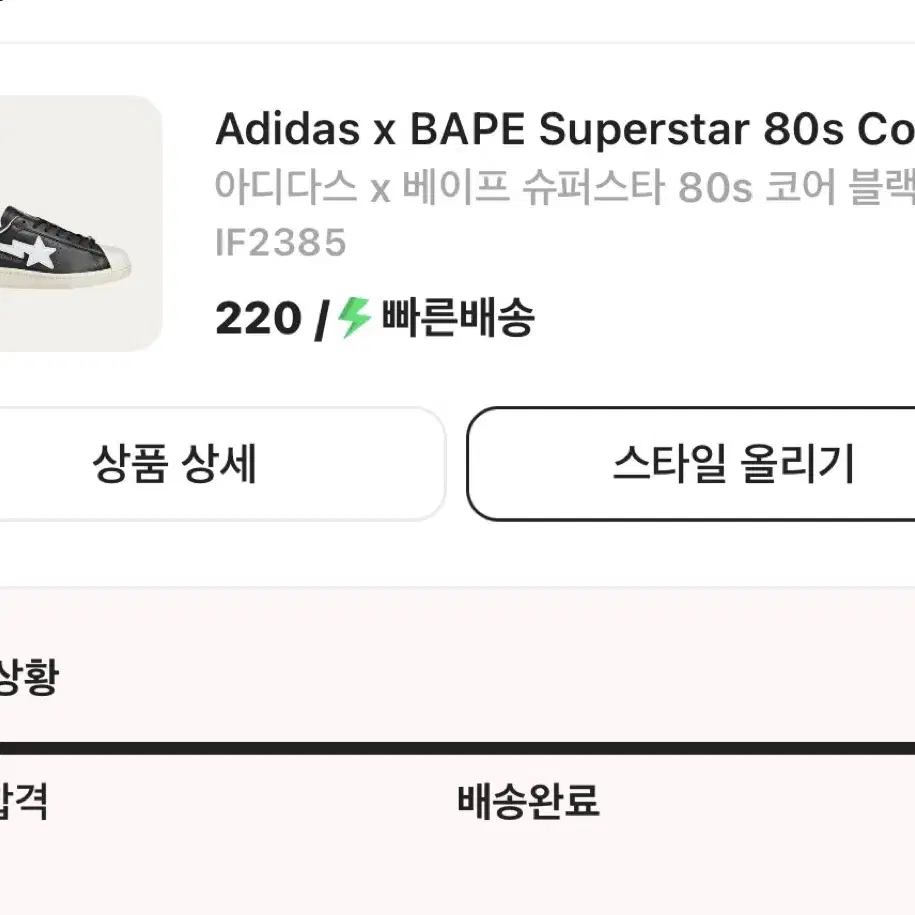
Task: Click the Adidas x BAPE Superstar 80s title
Action: [x=565, y=129]
